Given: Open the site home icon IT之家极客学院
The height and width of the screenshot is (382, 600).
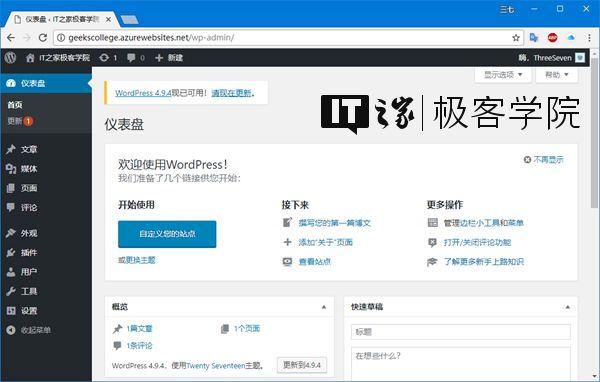Looking at the screenshot, I should [58, 58].
